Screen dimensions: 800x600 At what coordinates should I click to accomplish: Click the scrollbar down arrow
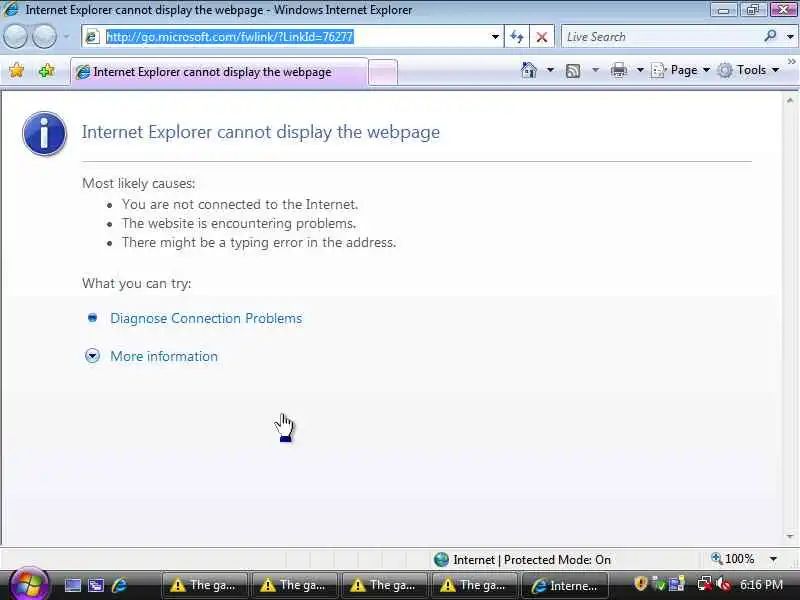point(790,536)
